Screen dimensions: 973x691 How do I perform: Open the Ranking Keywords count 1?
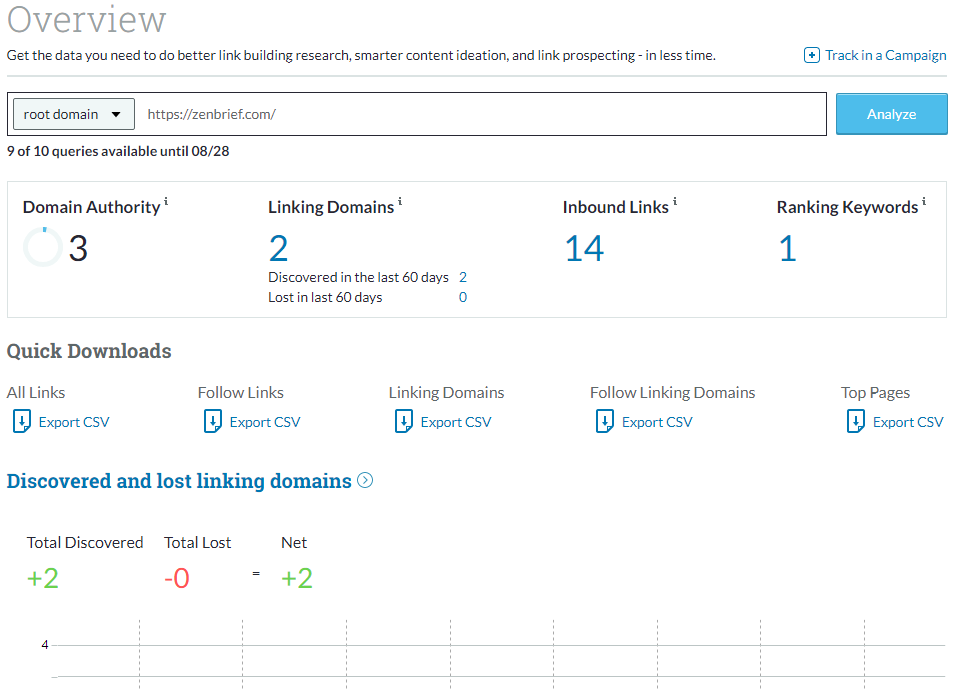pos(787,248)
